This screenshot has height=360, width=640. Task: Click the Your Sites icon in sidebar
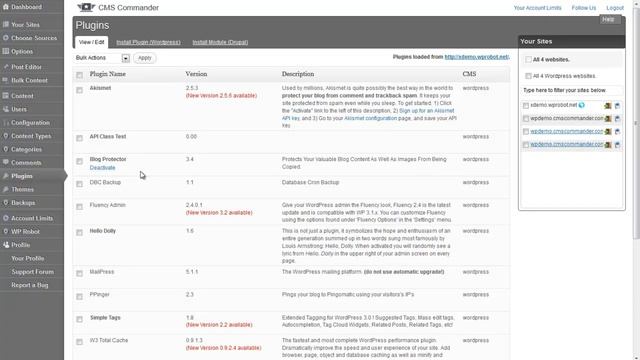point(6,24)
